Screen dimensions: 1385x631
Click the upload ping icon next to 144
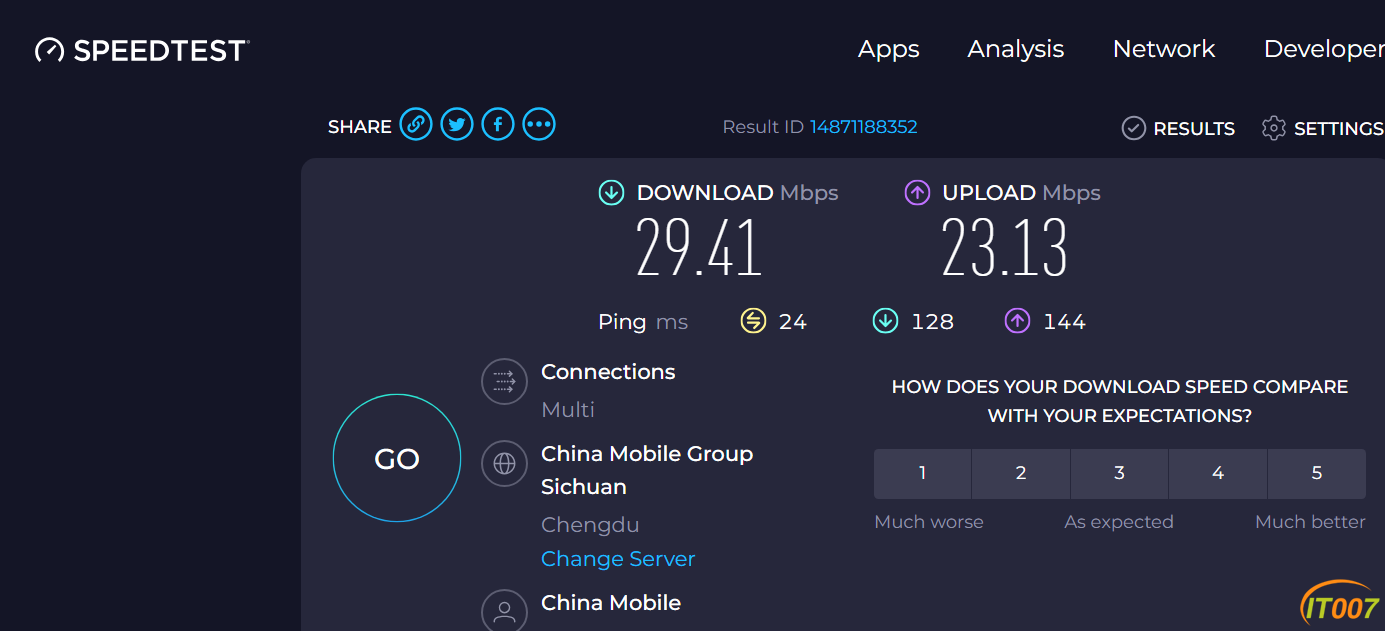point(1017,321)
